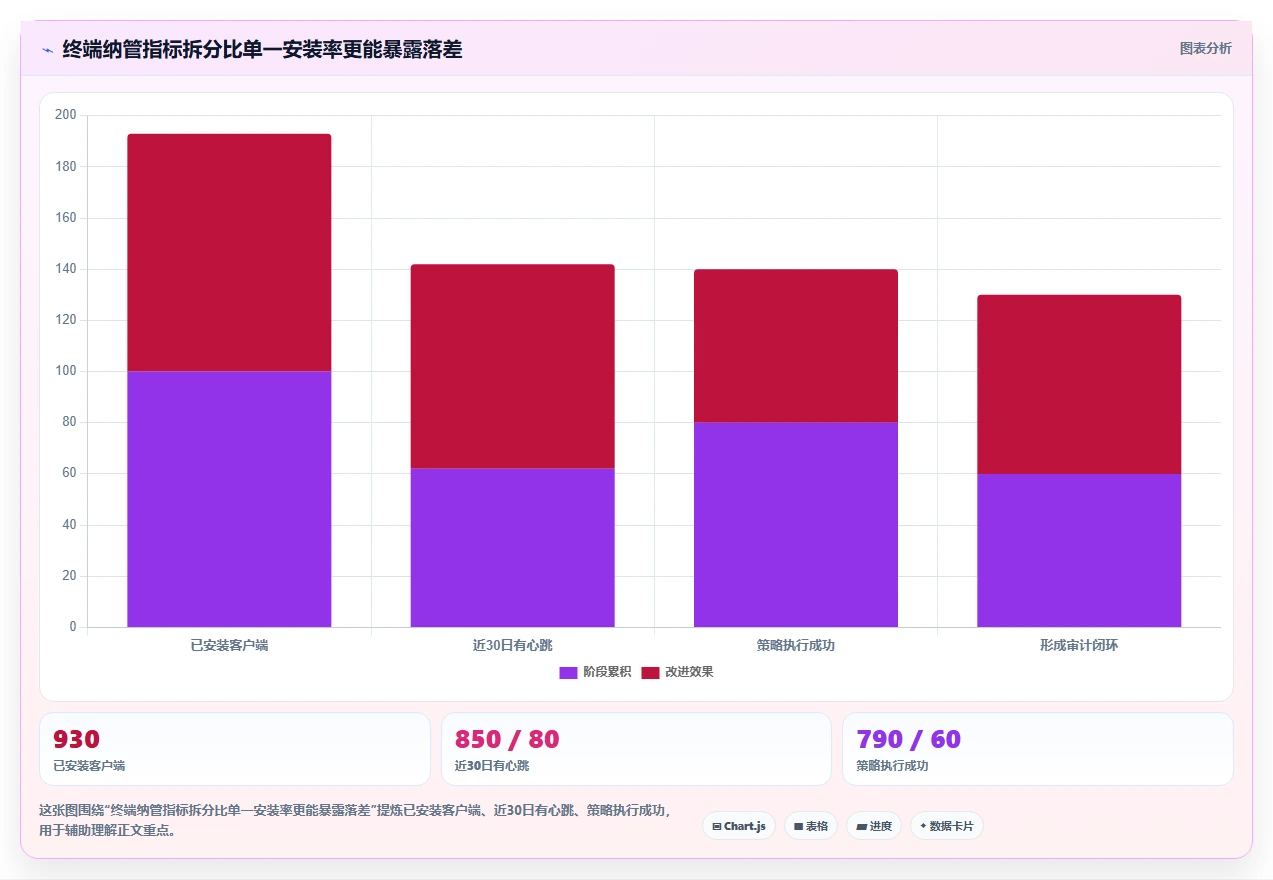Click the chart title 终端纳管指标拆分比单一安装率更能暴露落差

(262, 49)
